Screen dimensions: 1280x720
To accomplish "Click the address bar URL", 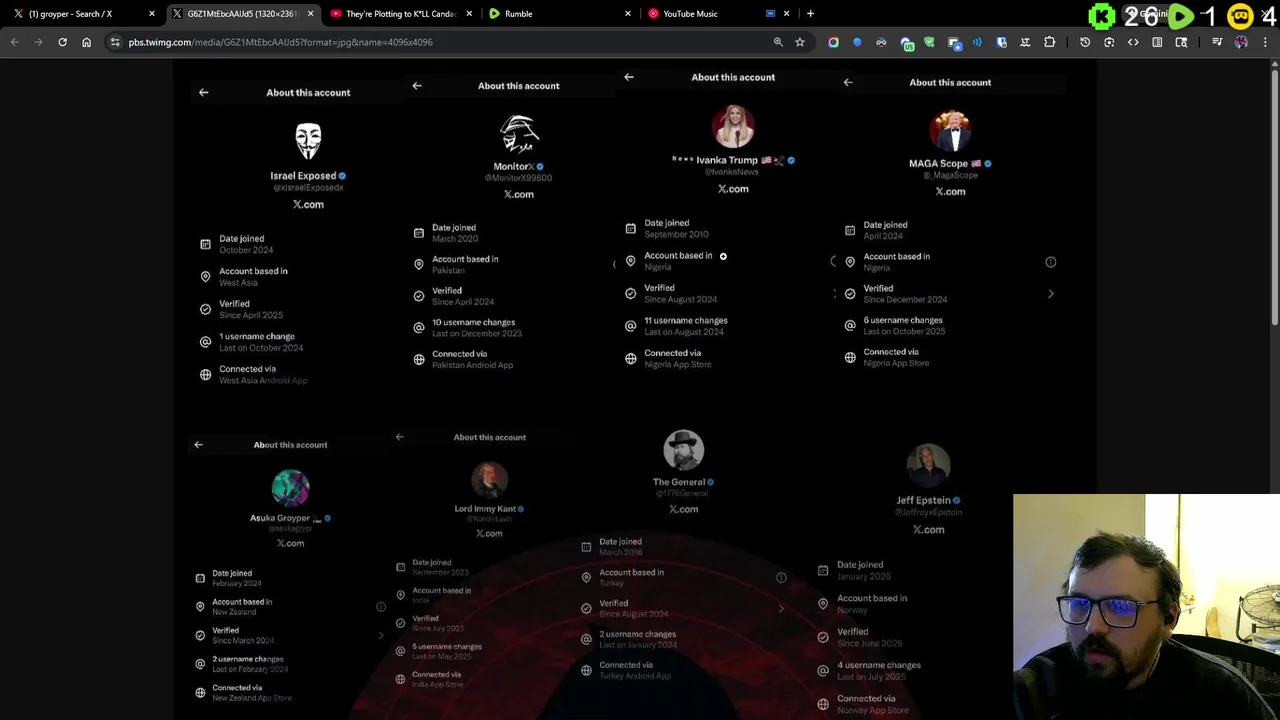I will tap(280, 42).
